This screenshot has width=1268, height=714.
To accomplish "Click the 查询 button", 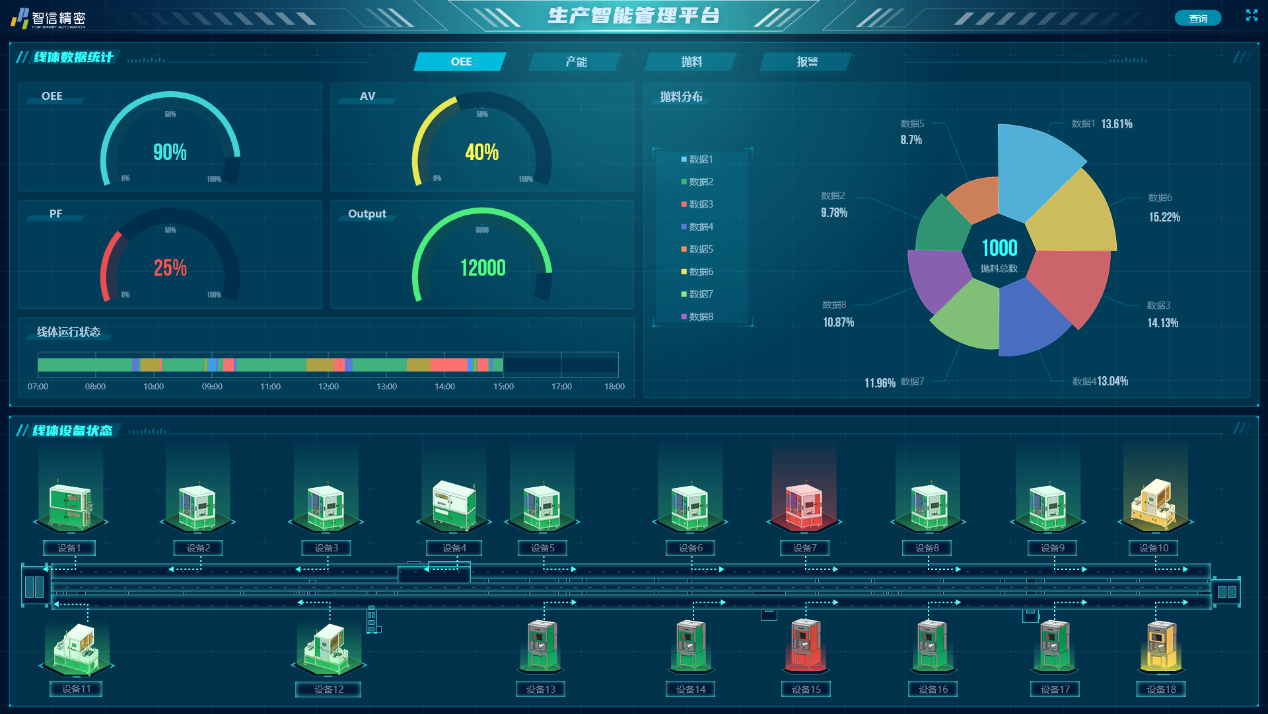I will click(x=1197, y=18).
